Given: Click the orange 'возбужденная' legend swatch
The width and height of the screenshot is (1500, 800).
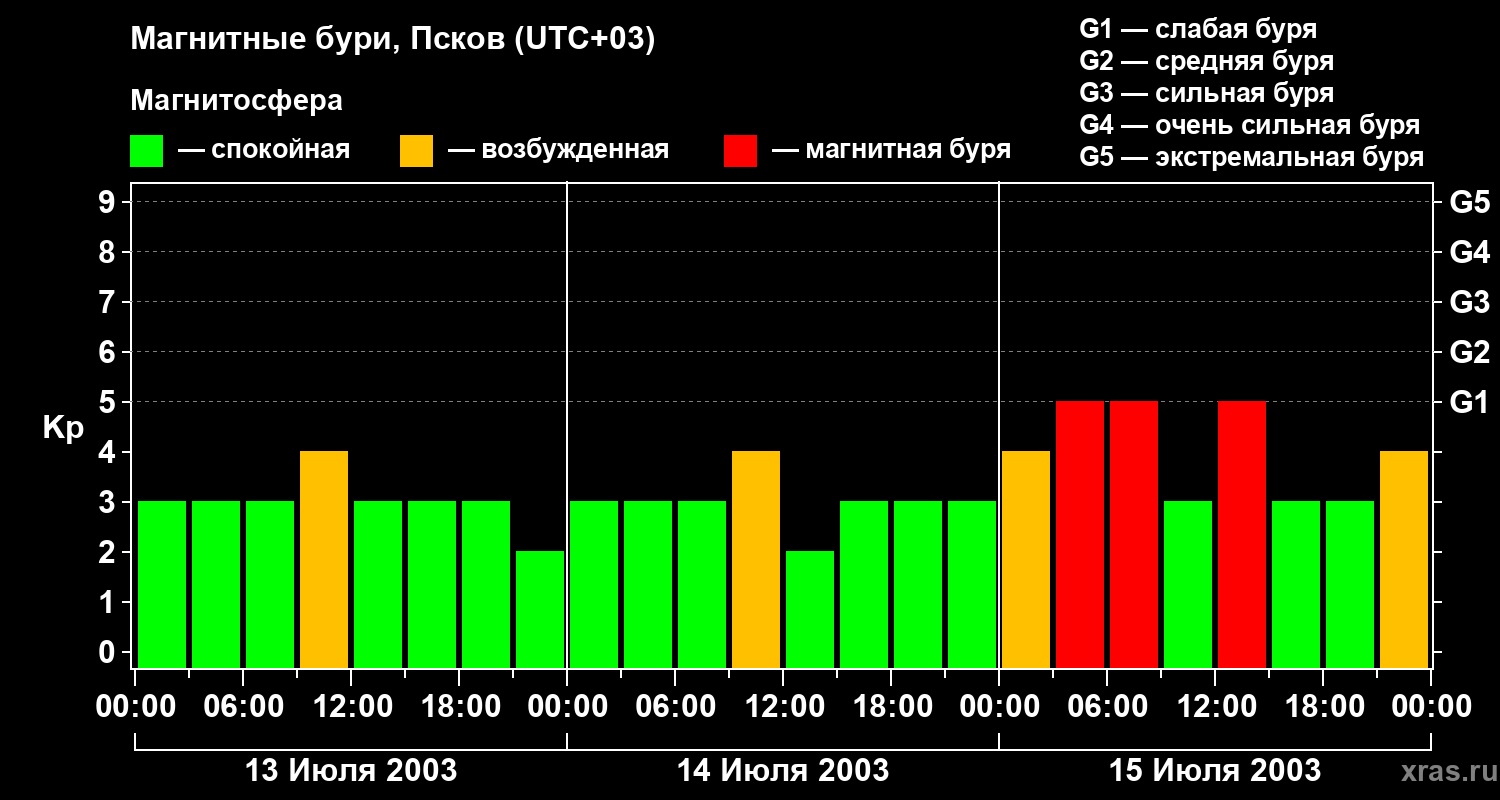Looking at the screenshot, I should 416,151.
